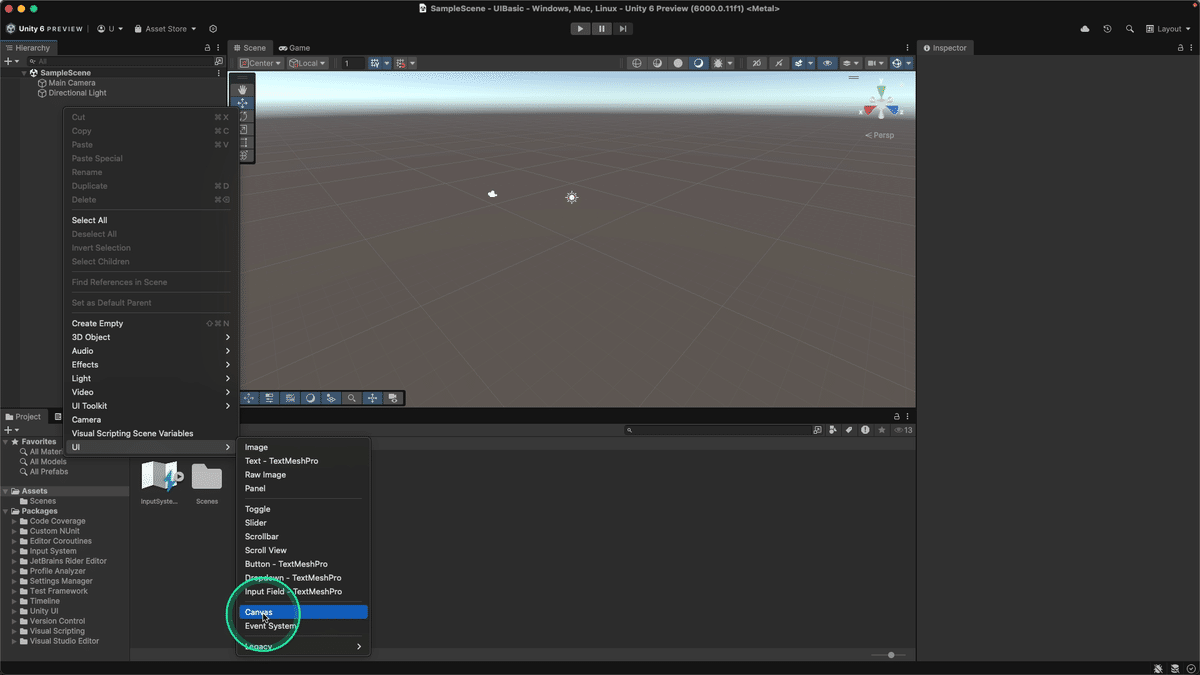1200x675 pixels.
Task: Select the Hand view tool
Action: (242, 90)
